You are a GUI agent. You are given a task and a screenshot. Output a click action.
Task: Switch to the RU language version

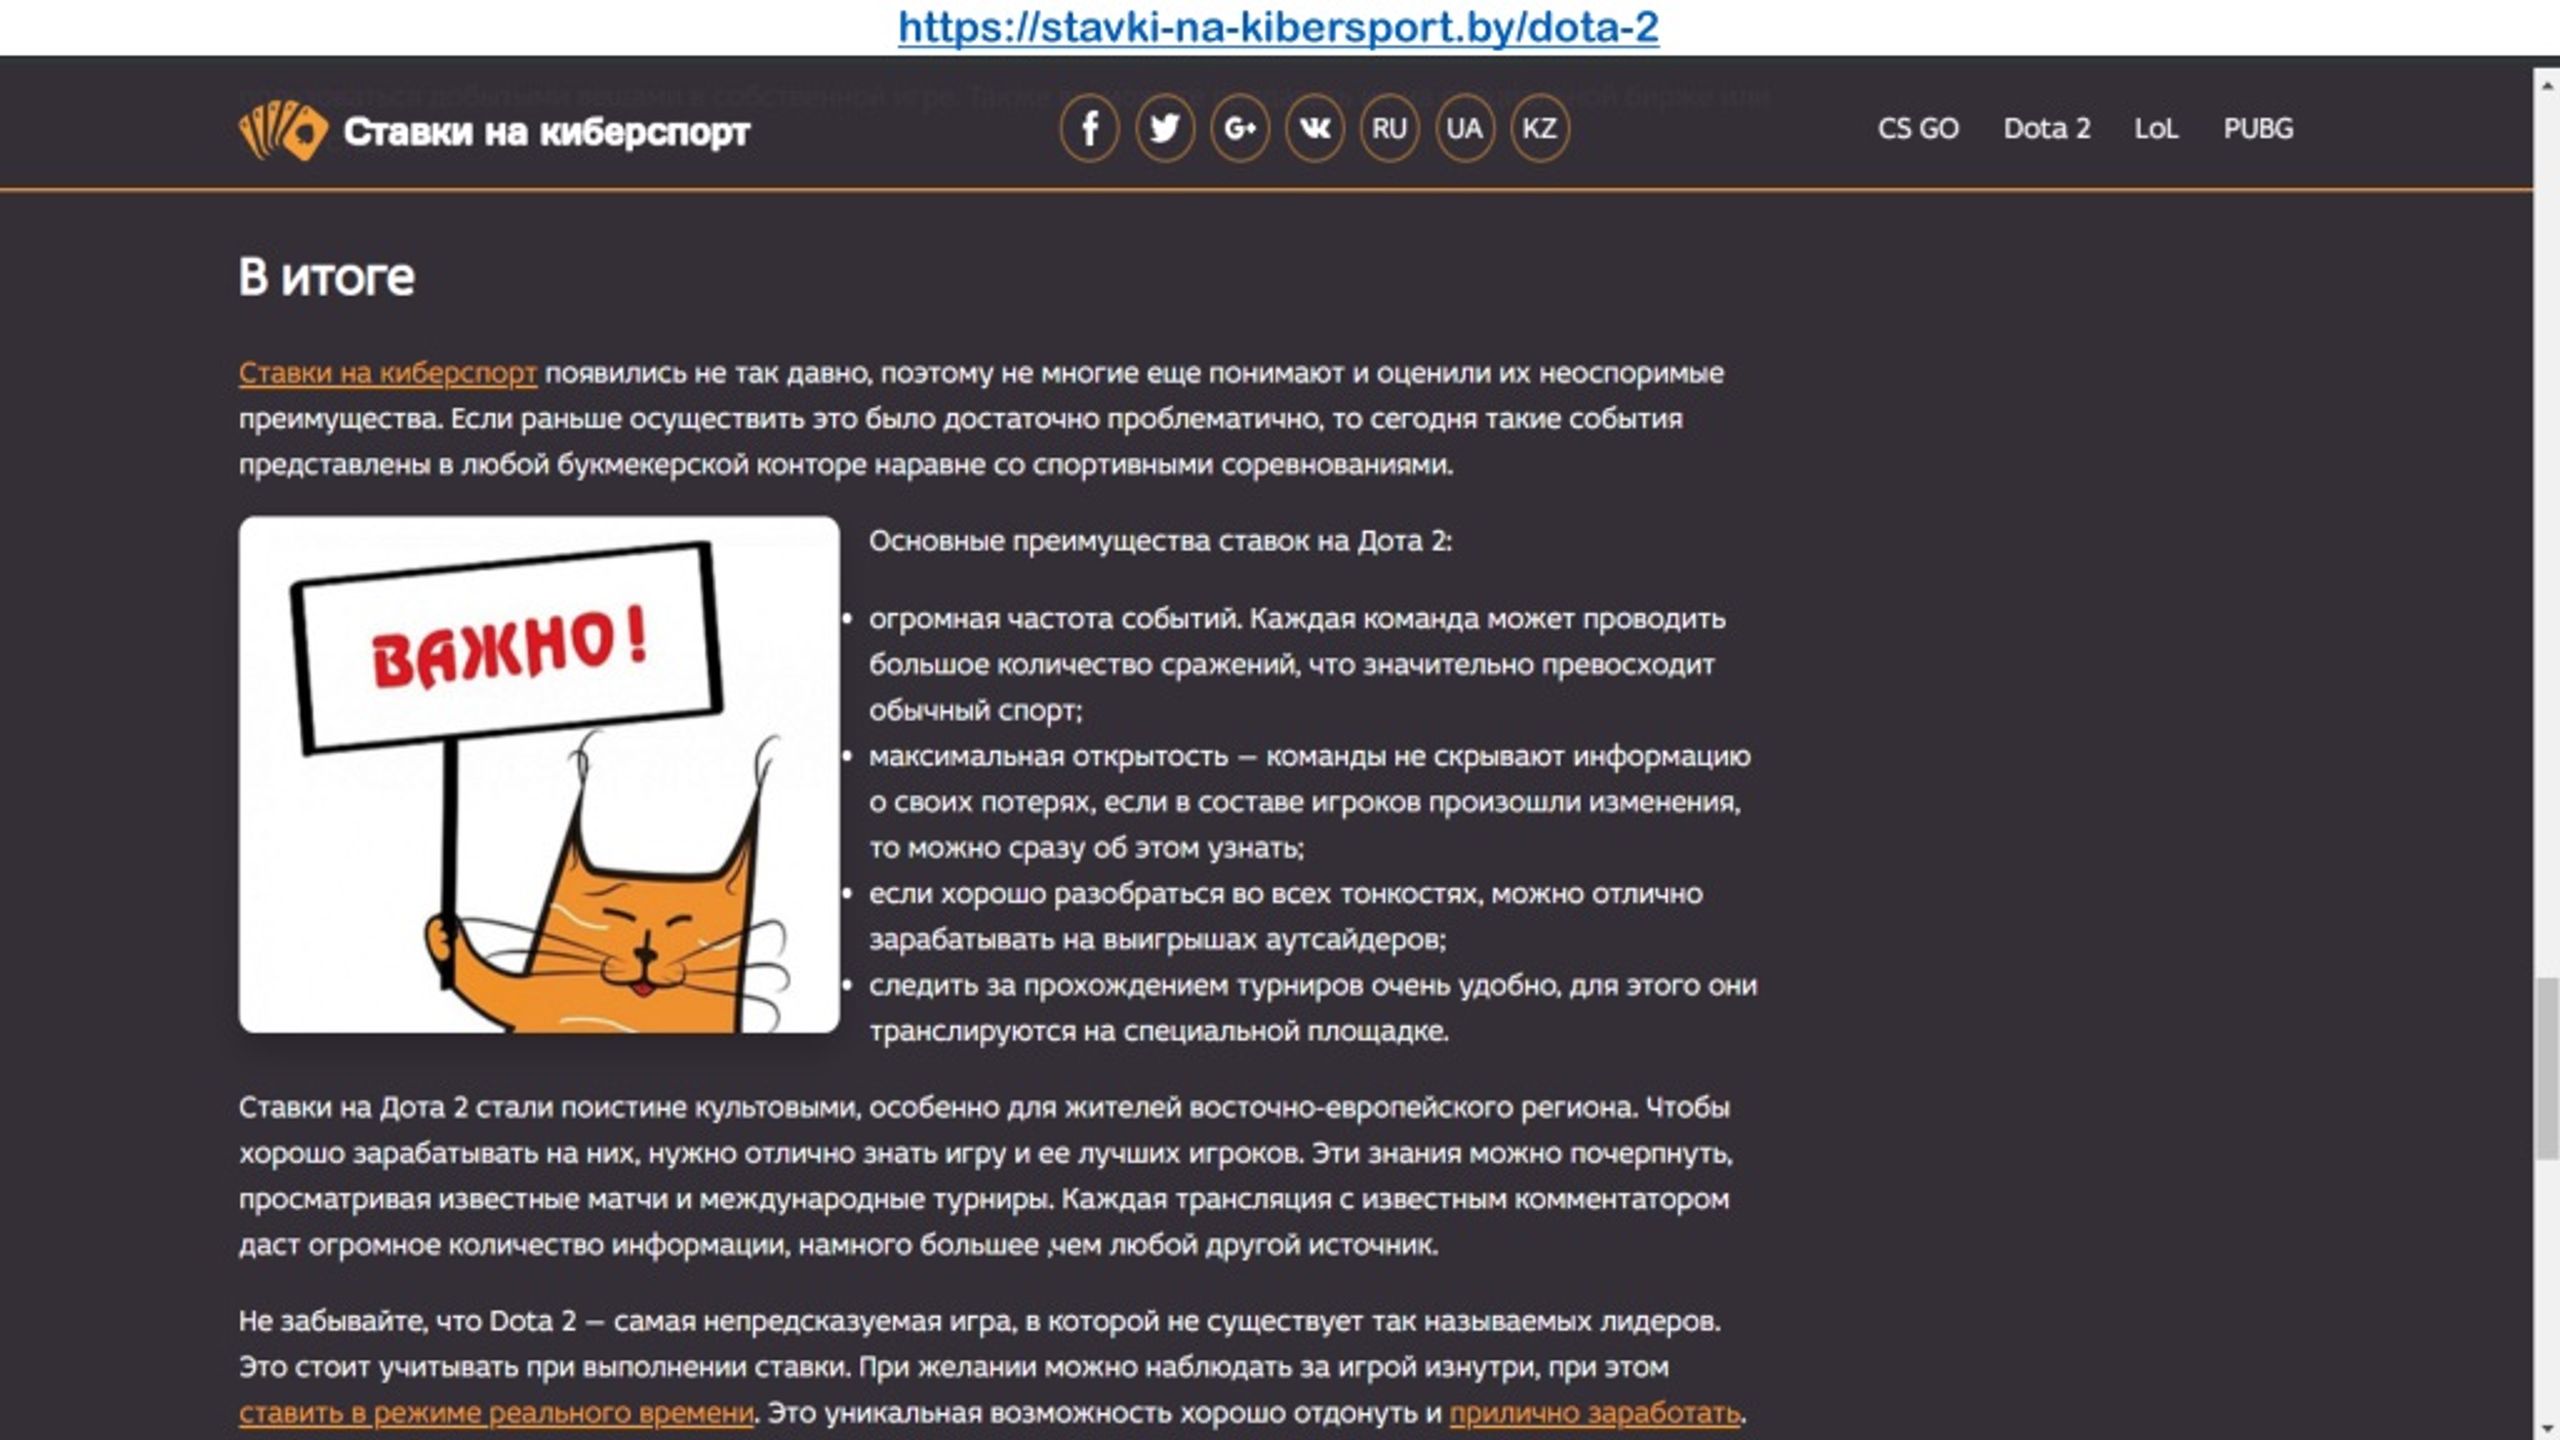tap(1389, 129)
